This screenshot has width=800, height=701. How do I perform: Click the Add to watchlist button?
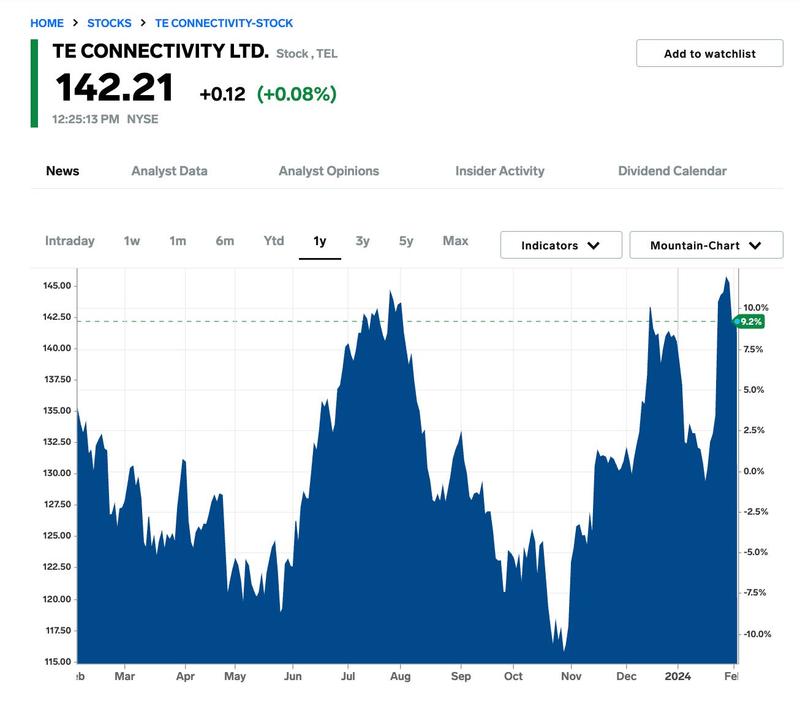pos(709,53)
